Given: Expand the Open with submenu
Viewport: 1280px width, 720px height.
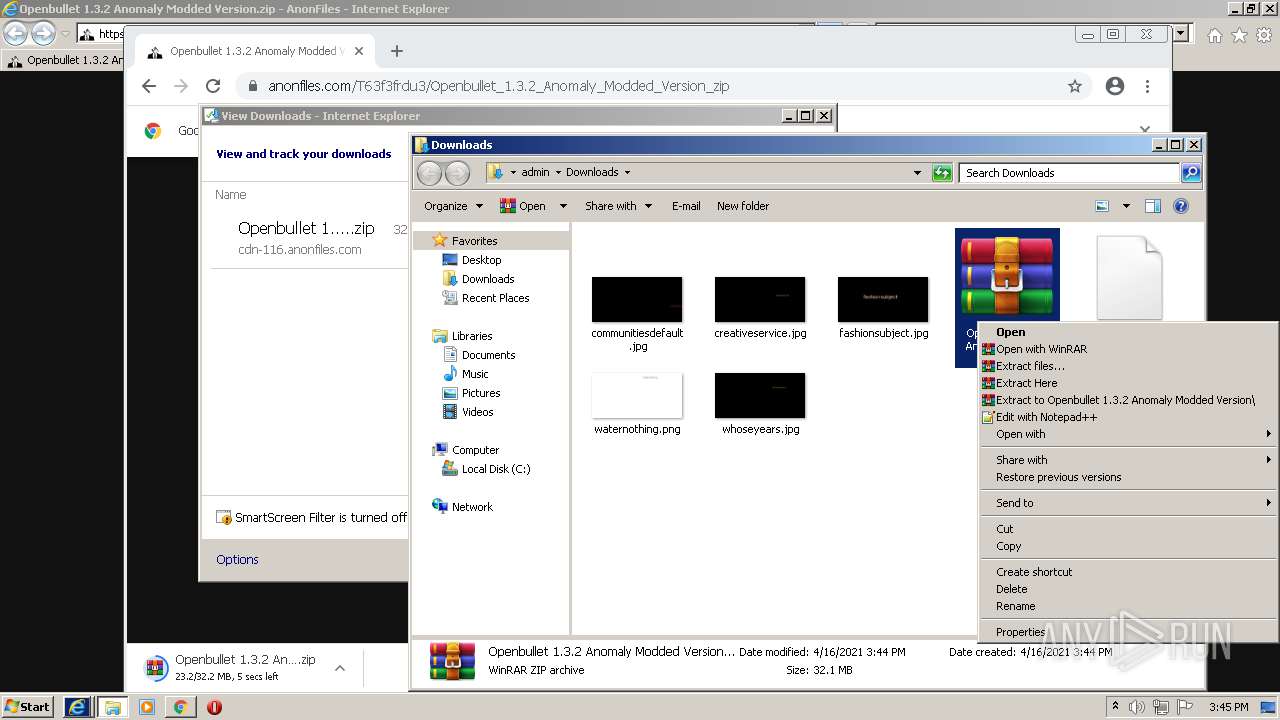Looking at the screenshot, I should 1127,434.
